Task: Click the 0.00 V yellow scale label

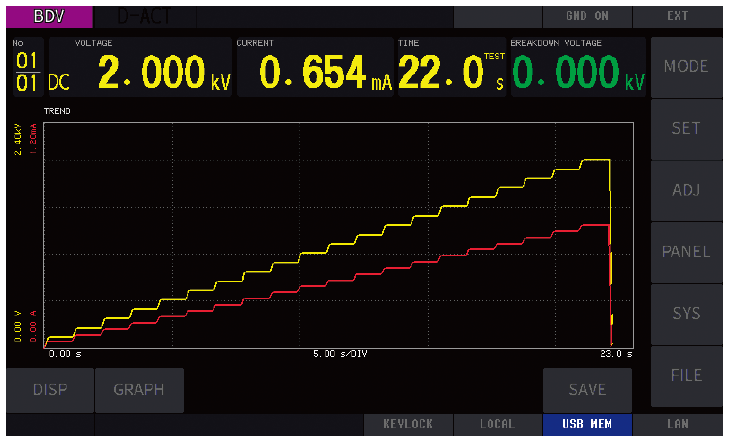Action: pyautogui.click(x=18, y=326)
